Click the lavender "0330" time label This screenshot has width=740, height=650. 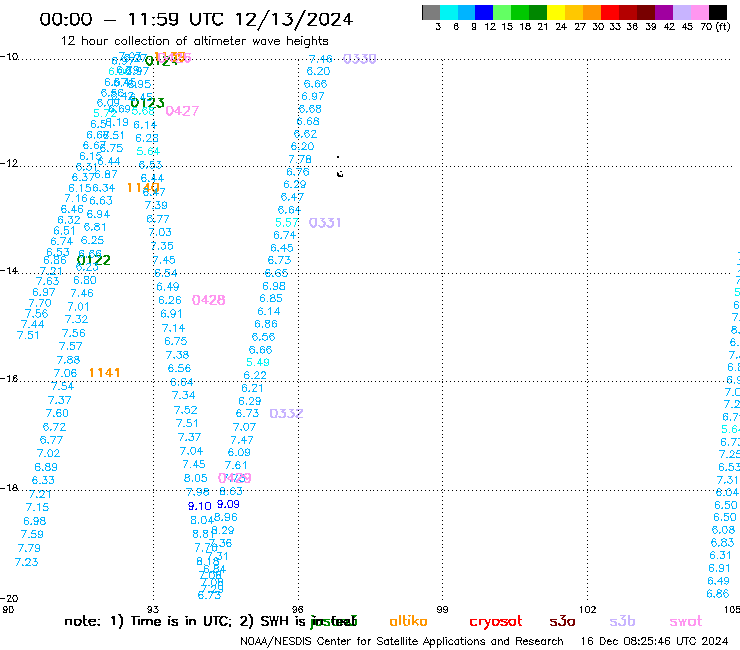(360, 59)
